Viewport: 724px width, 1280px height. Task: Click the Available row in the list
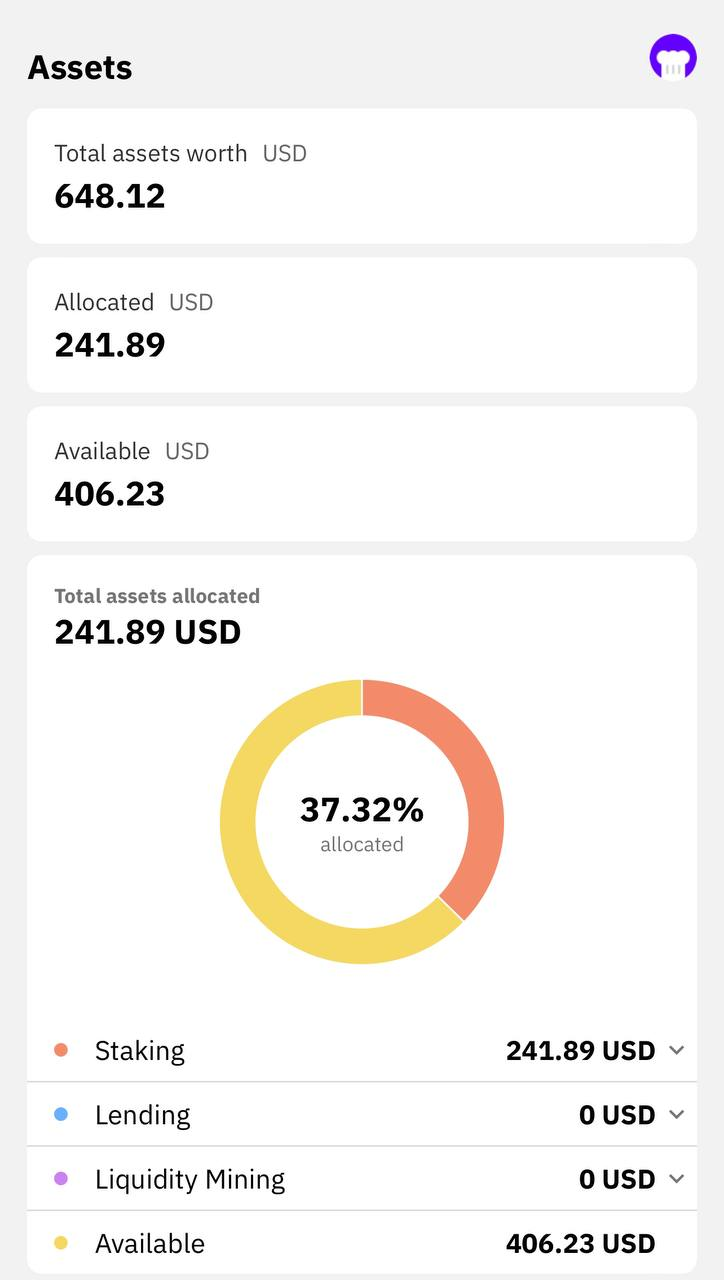pos(362,1244)
